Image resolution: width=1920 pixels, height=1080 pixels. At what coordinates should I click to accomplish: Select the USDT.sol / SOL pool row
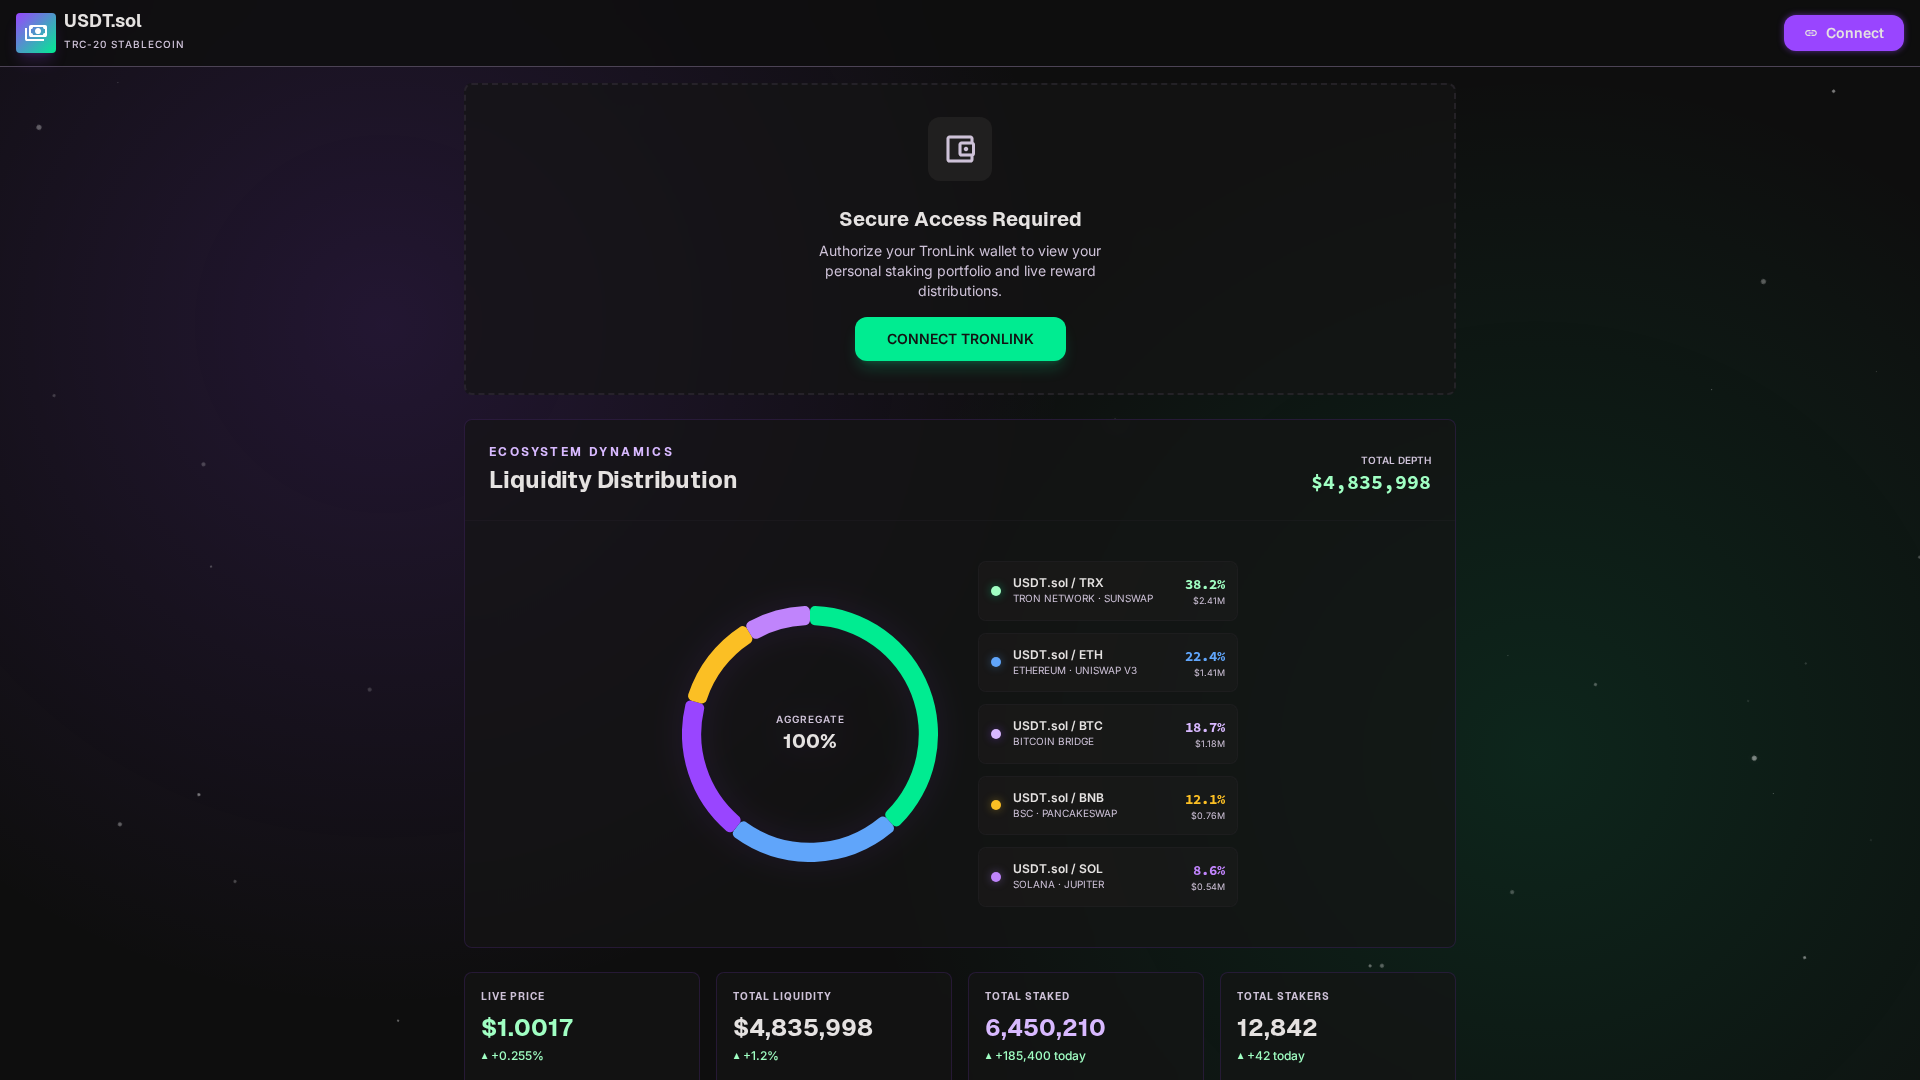1108,877
